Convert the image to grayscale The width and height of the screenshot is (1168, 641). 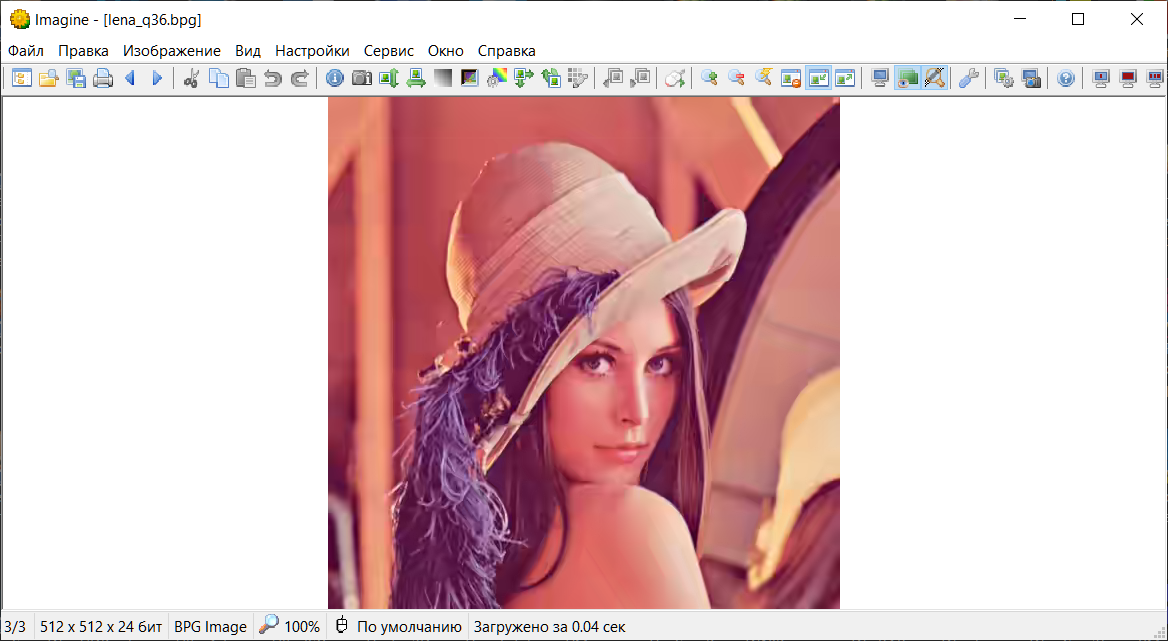coord(442,77)
